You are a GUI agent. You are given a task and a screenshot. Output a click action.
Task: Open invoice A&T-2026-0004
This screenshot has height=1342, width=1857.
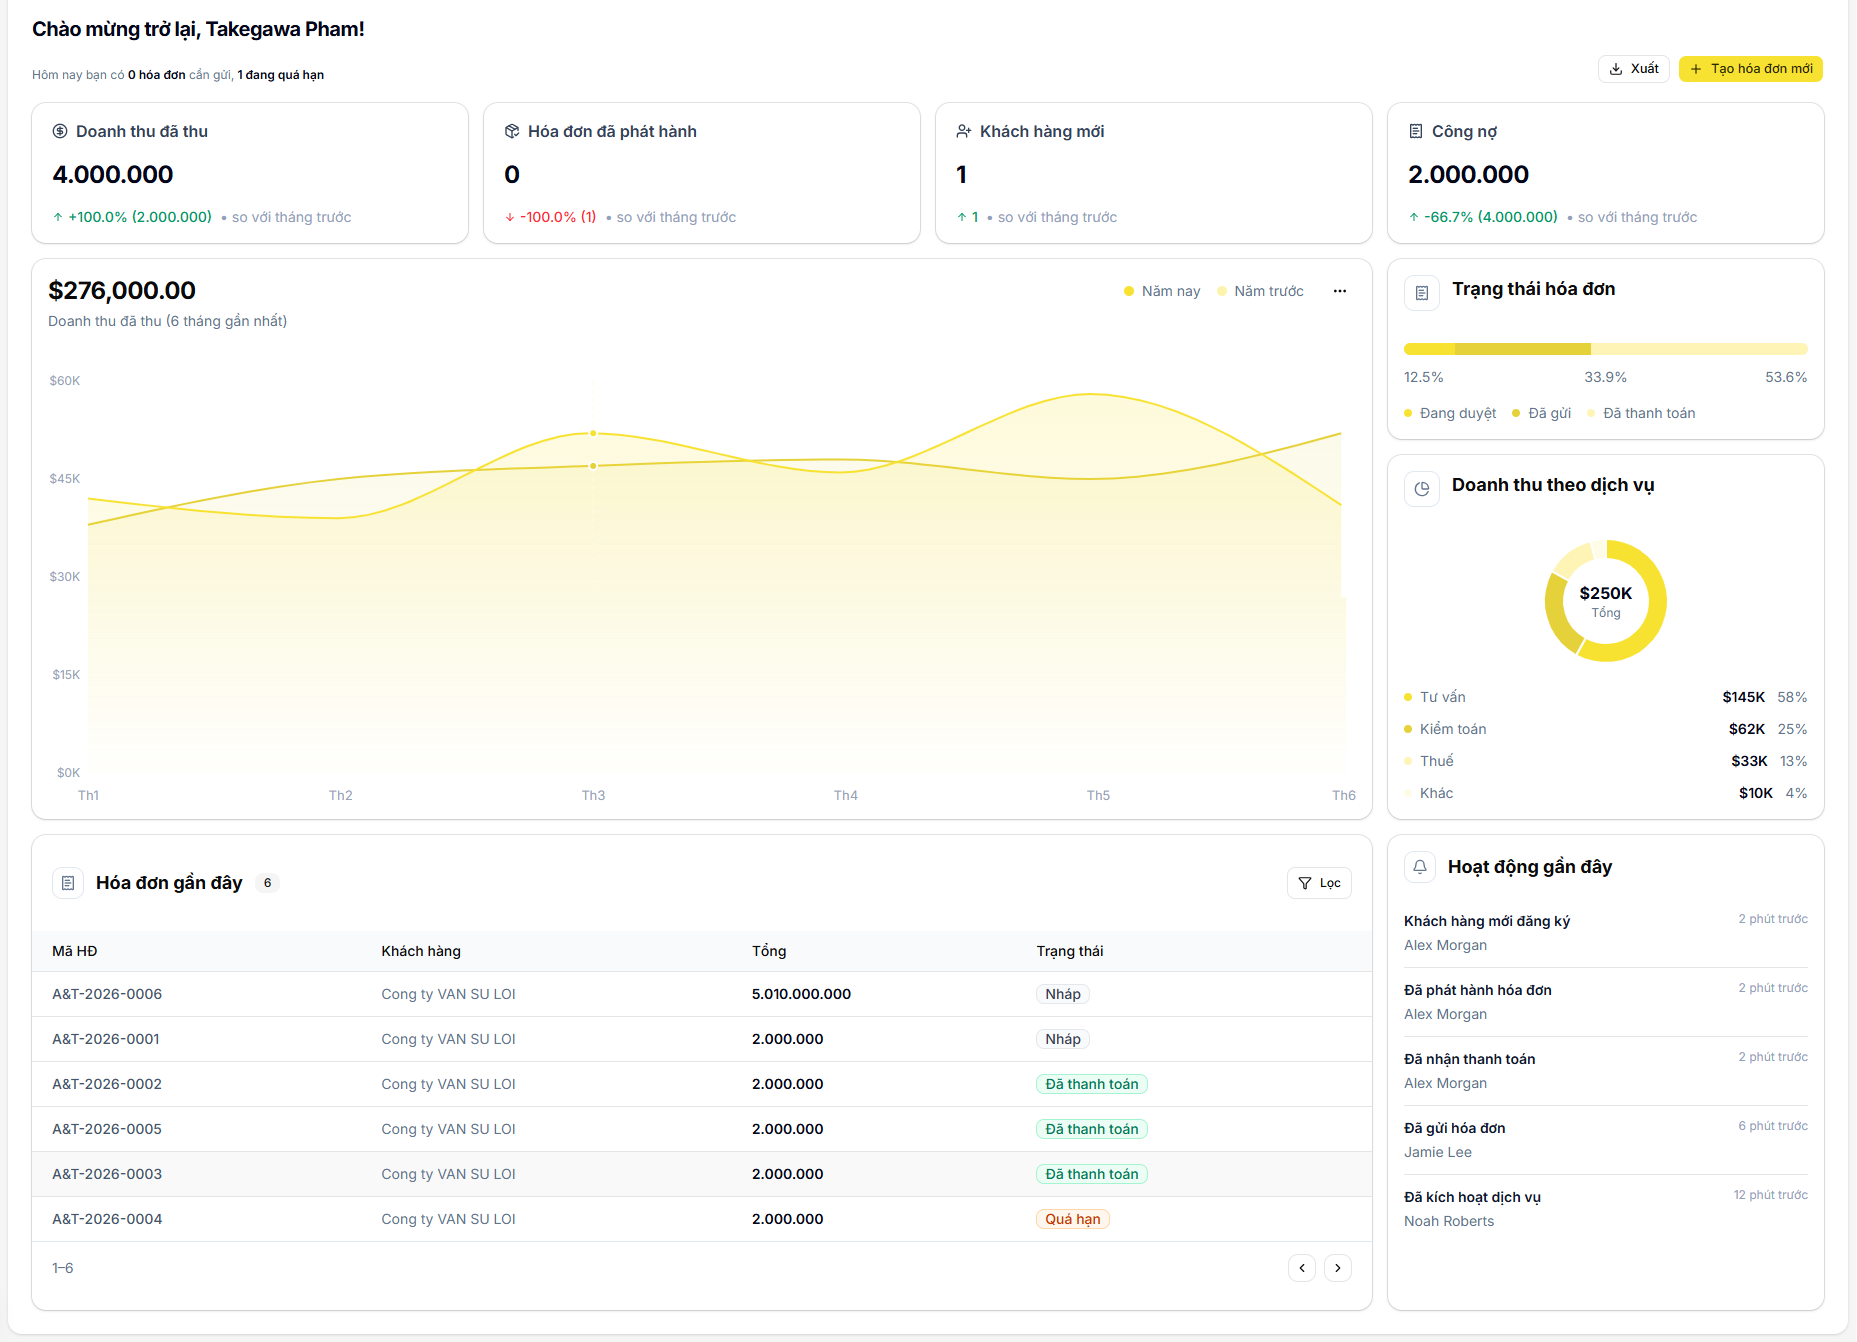point(107,1219)
